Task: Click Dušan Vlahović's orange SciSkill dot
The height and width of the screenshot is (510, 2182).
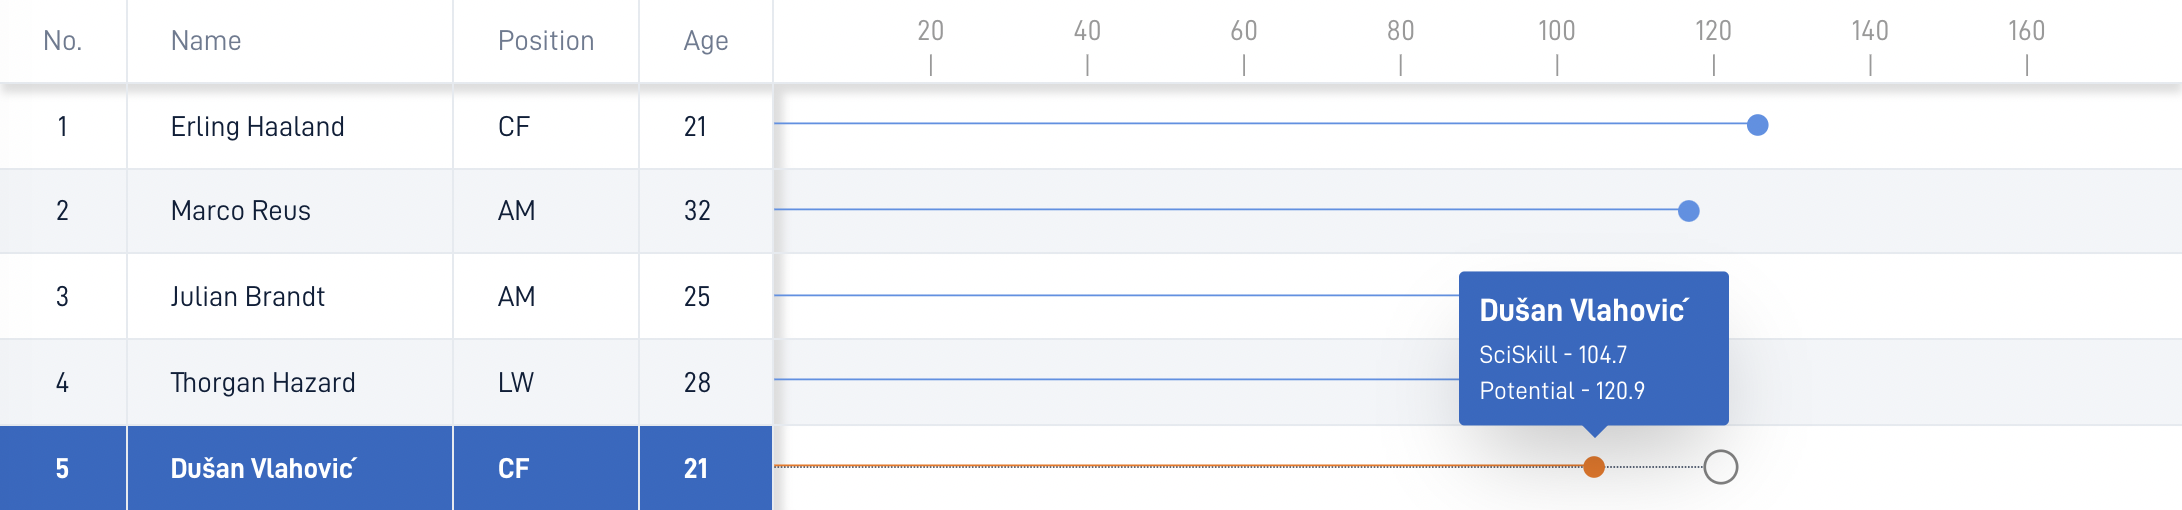Action: (x=1594, y=467)
